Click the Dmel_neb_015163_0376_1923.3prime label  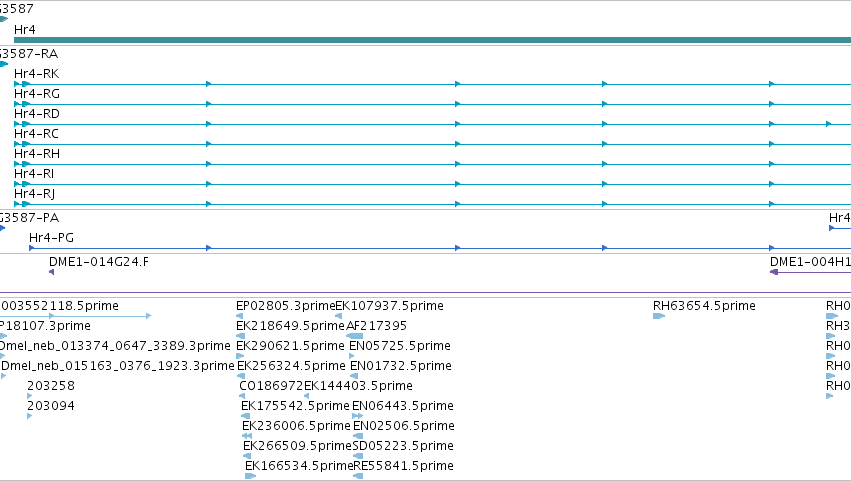pos(118,366)
